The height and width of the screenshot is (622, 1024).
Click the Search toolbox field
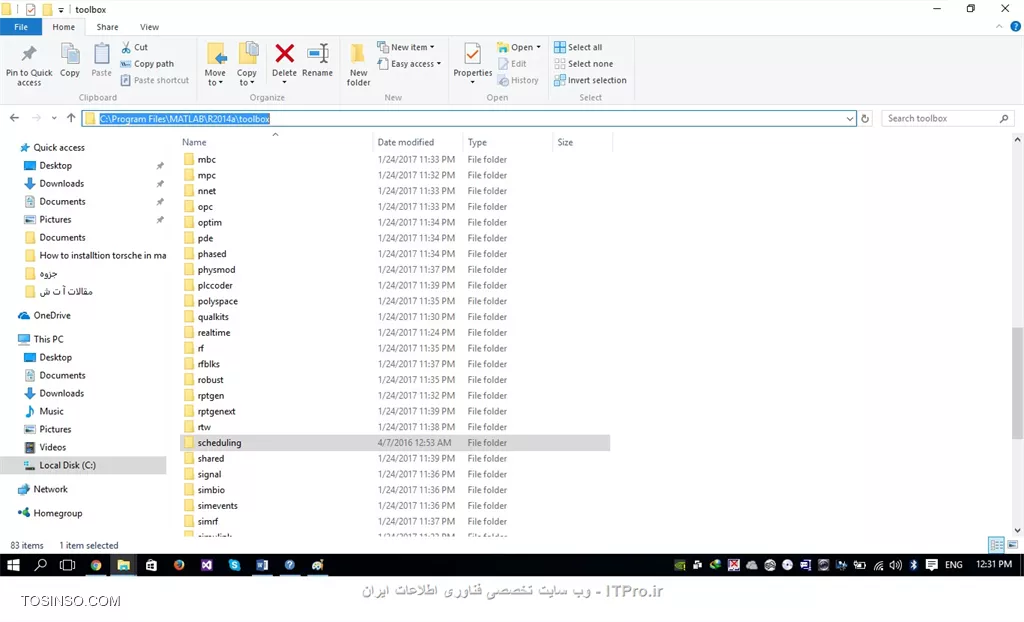(947, 118)
